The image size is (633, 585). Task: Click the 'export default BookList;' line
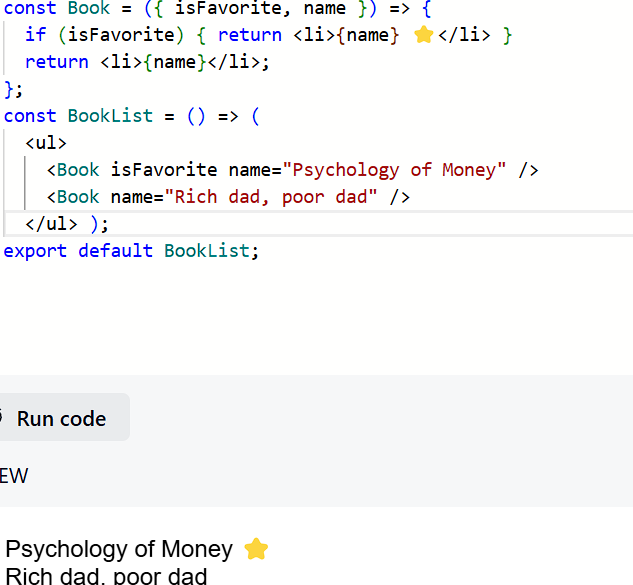coord(131,251)
